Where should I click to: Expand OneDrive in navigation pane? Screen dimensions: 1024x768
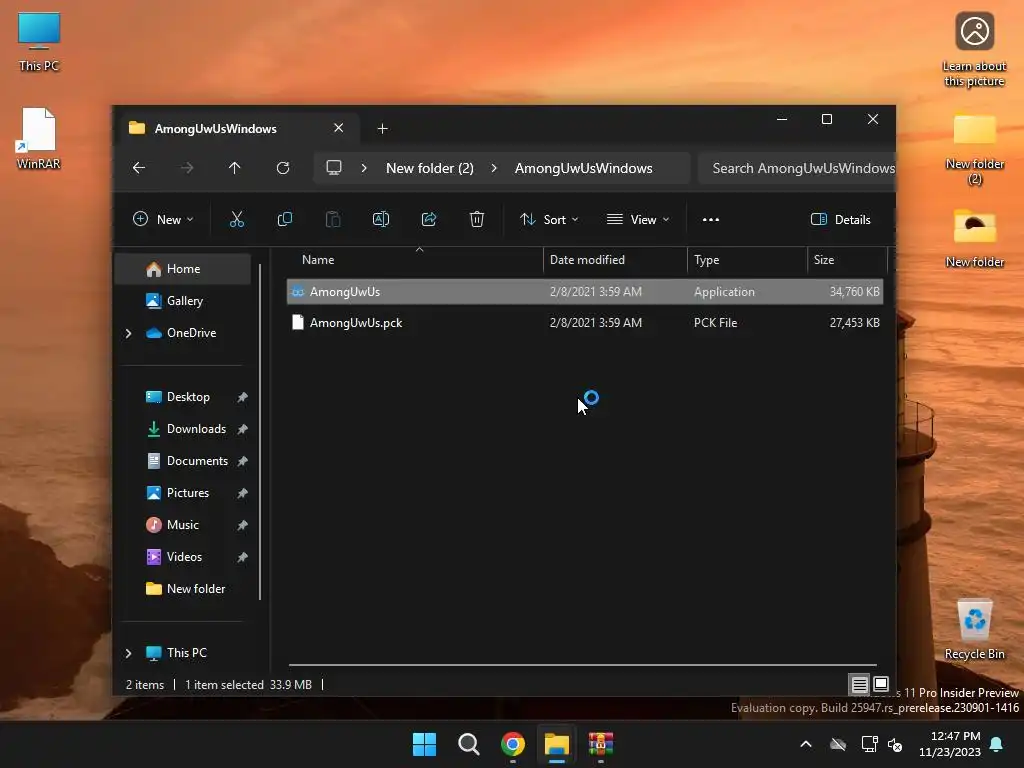click(x=129, y=333)
